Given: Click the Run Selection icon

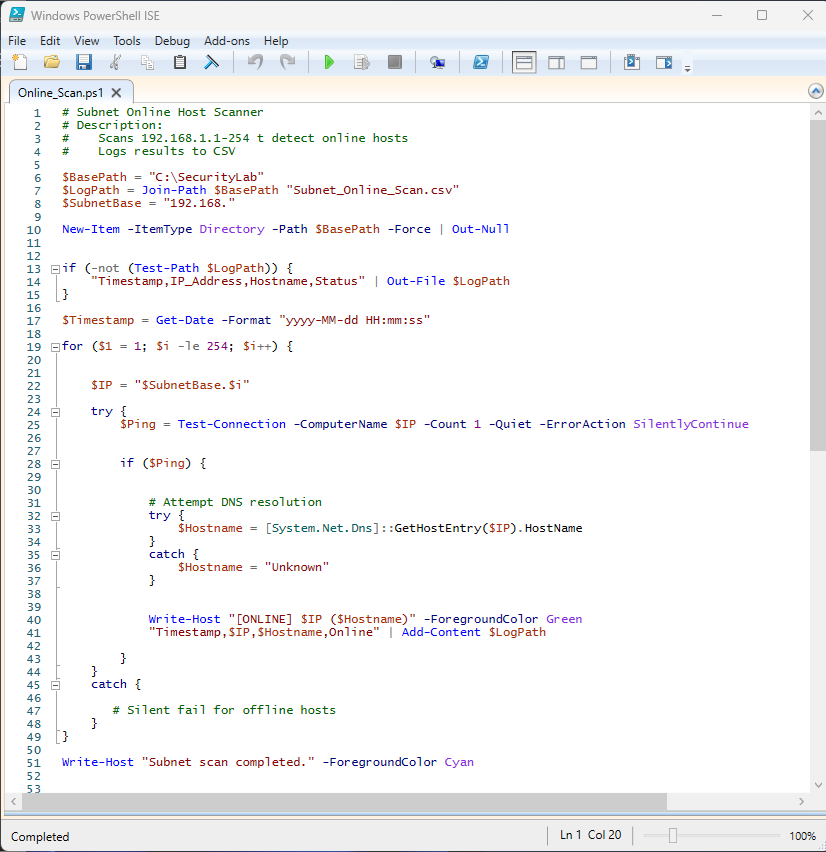Looking at the screenshot, I should [x=362, y=62].
